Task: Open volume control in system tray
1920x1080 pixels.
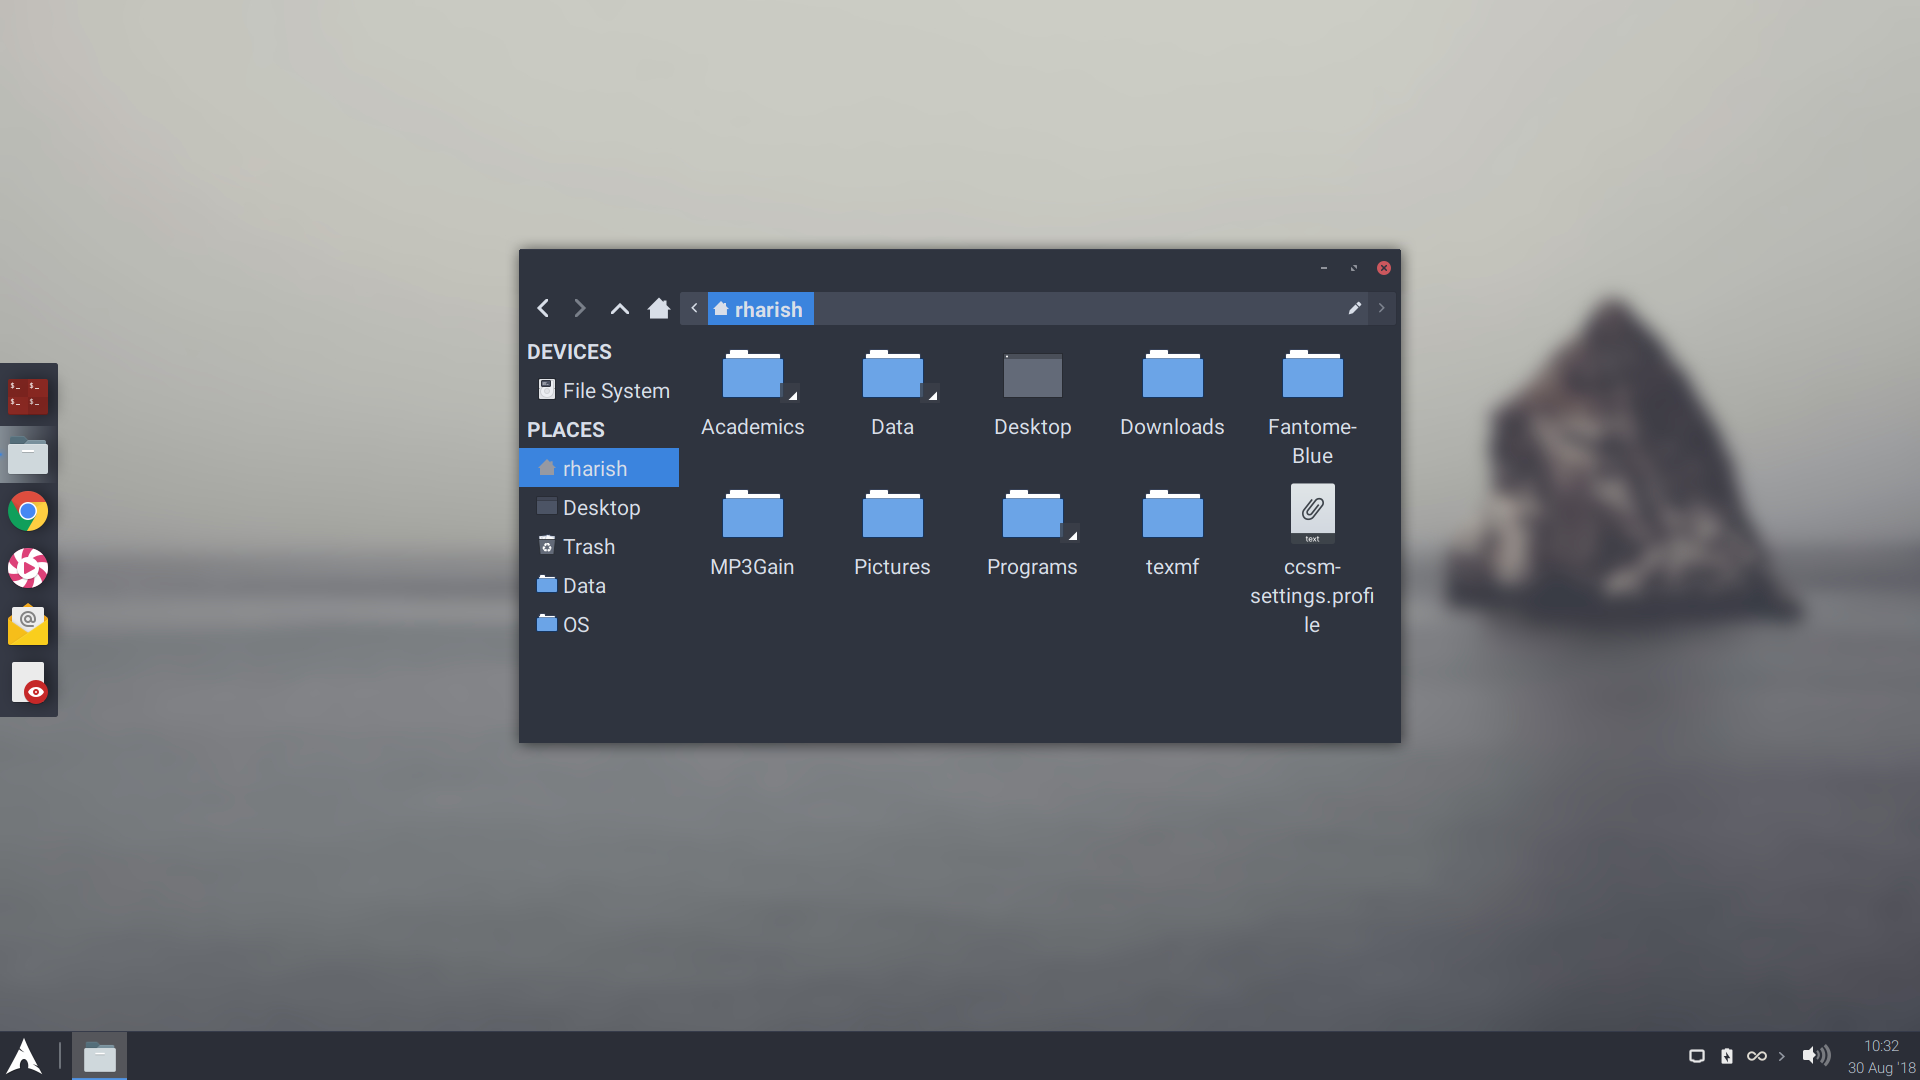Action: click(x=1816, y=1056)
